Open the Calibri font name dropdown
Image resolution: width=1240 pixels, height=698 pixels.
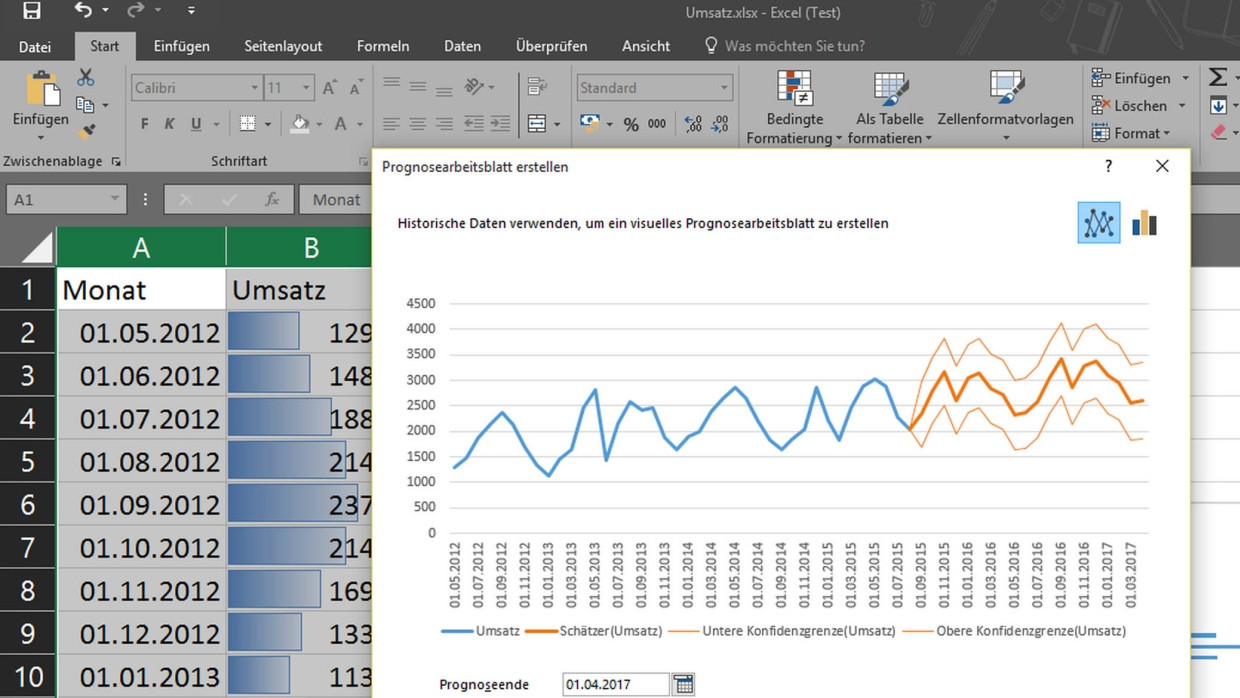pos(254,88)
